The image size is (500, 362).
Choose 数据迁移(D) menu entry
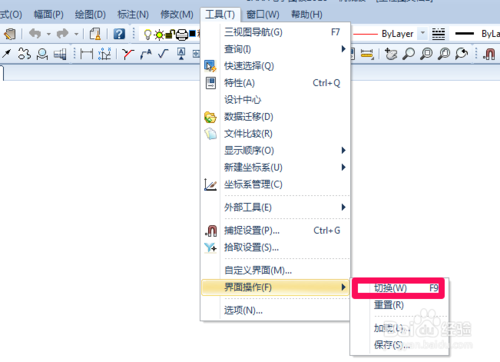coord(275,117)
